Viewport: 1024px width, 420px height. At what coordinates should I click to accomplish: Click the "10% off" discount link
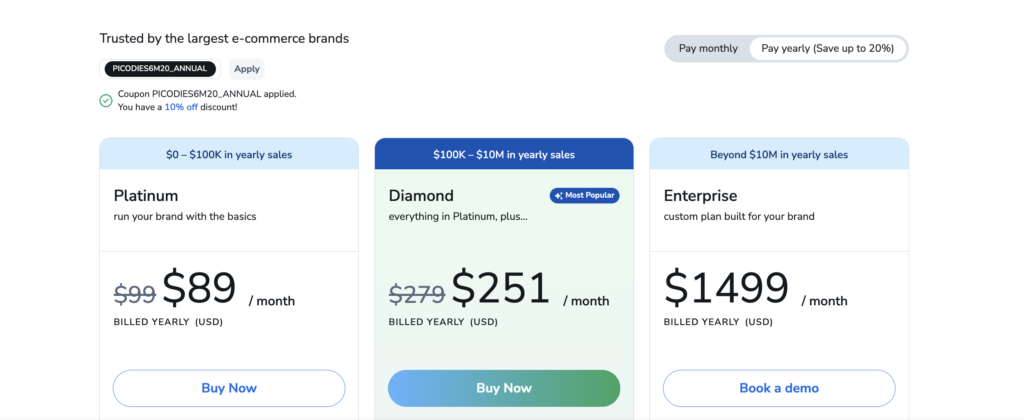[181, 107]
